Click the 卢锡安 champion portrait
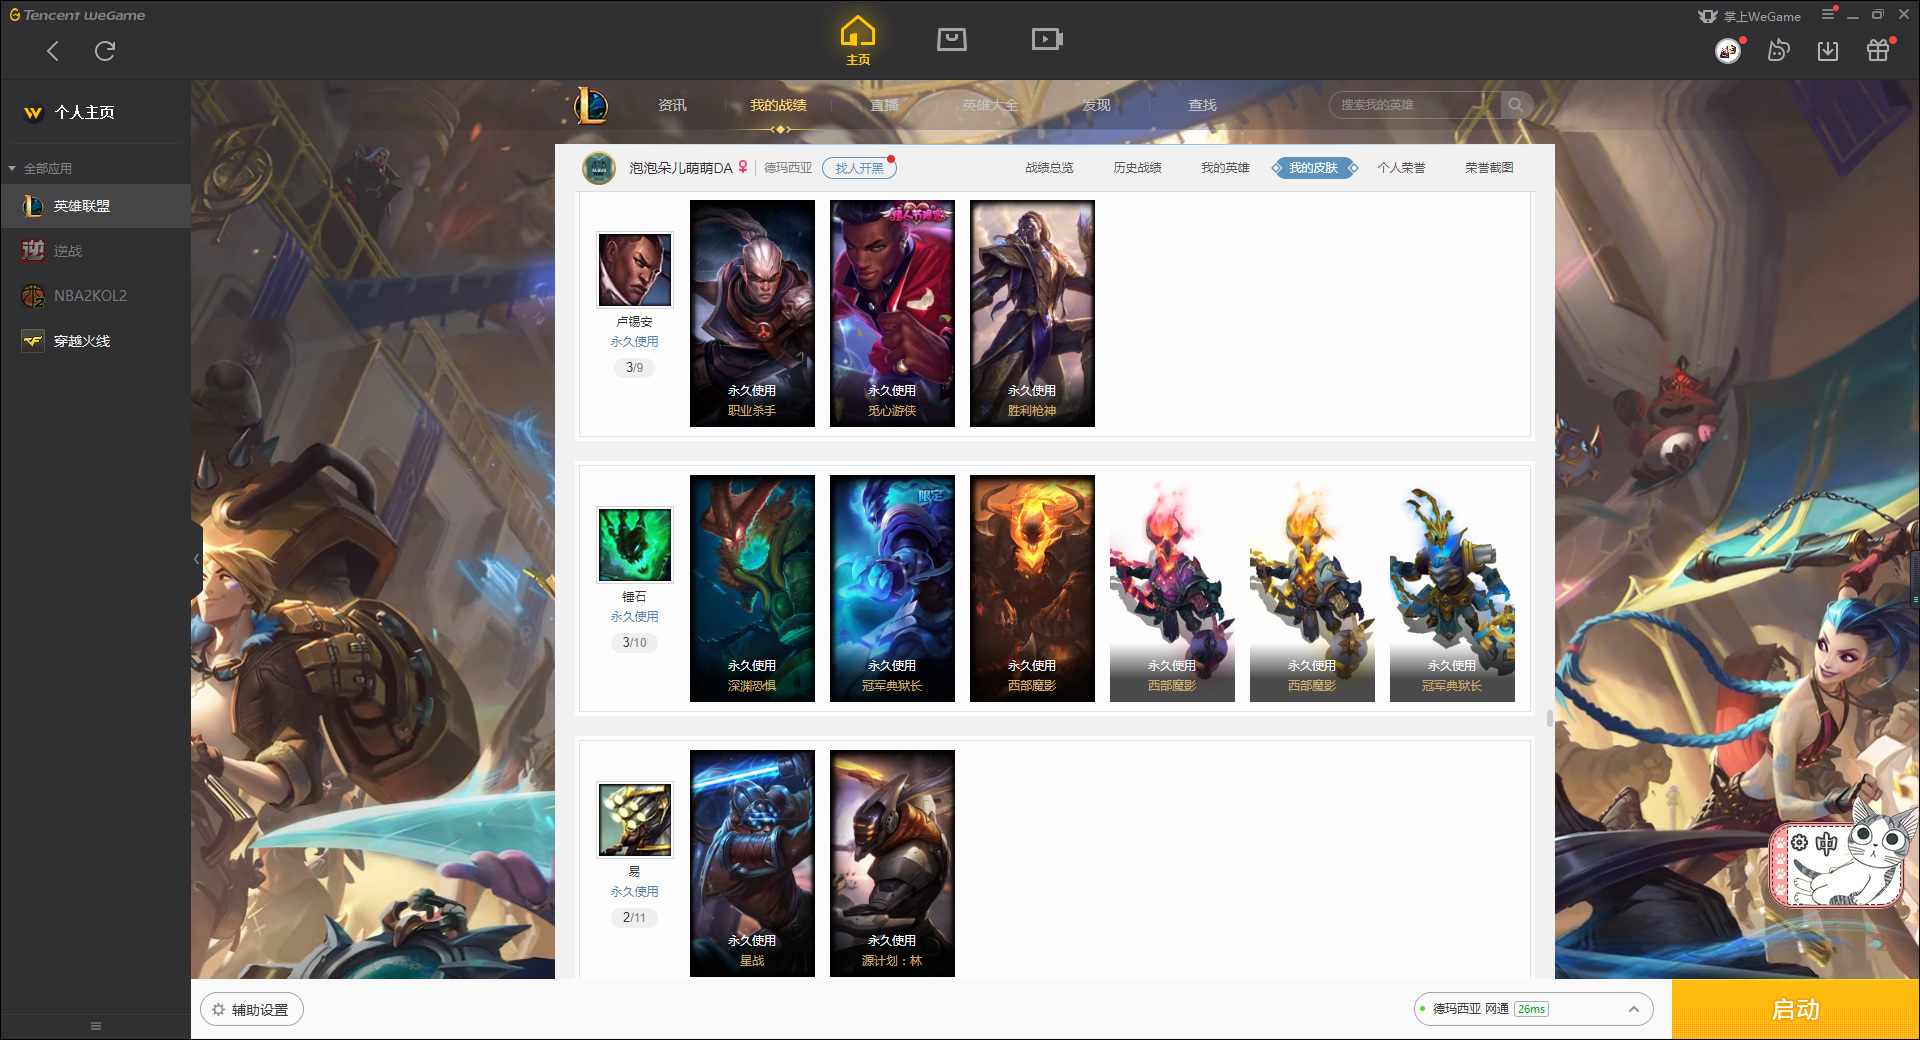 [635, 270]
